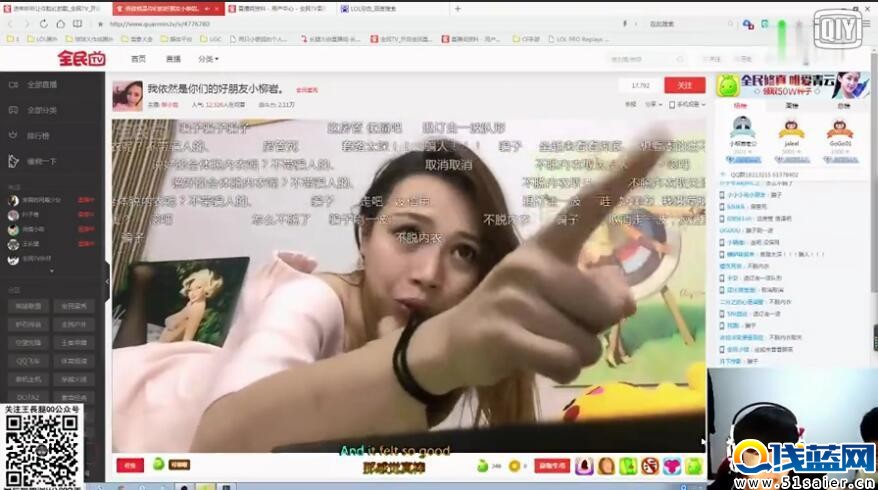Collapse the left sidebar handle
The width and height of the screenshot is (878, 490).
click(107, 281)
